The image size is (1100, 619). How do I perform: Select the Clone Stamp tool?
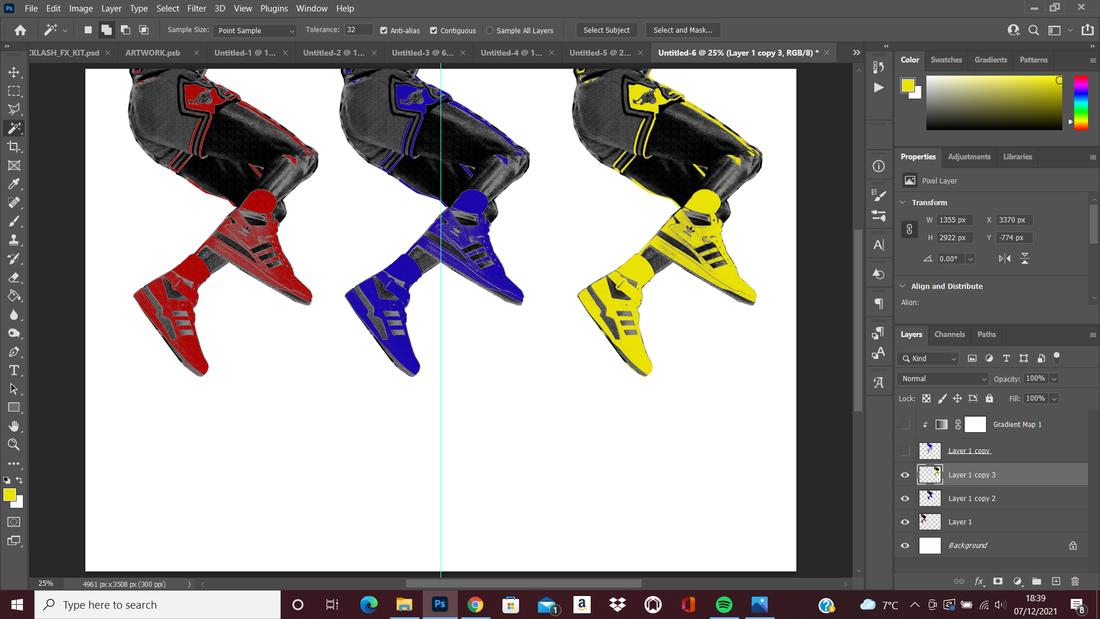click(x=14, y=240)
